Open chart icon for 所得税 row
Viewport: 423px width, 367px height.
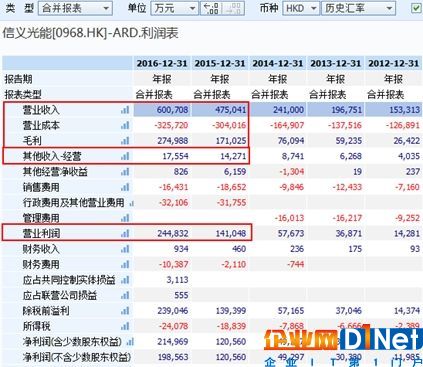(x=125, y=326)
